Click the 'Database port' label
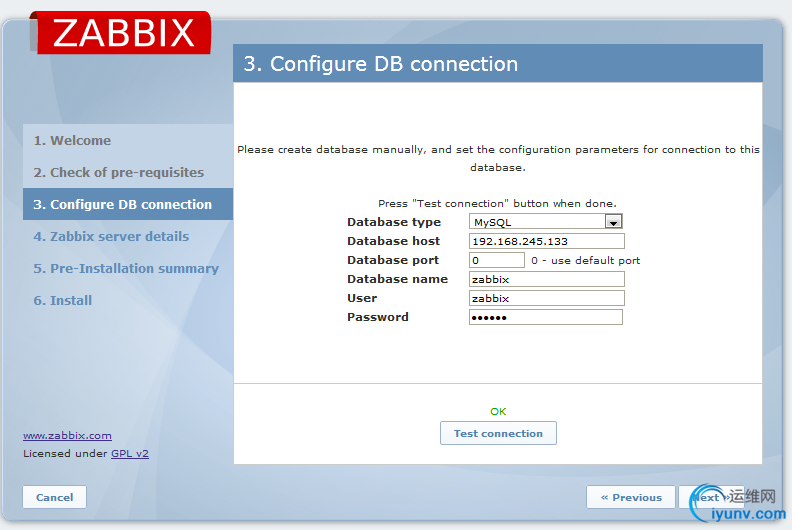 point(393,260)
